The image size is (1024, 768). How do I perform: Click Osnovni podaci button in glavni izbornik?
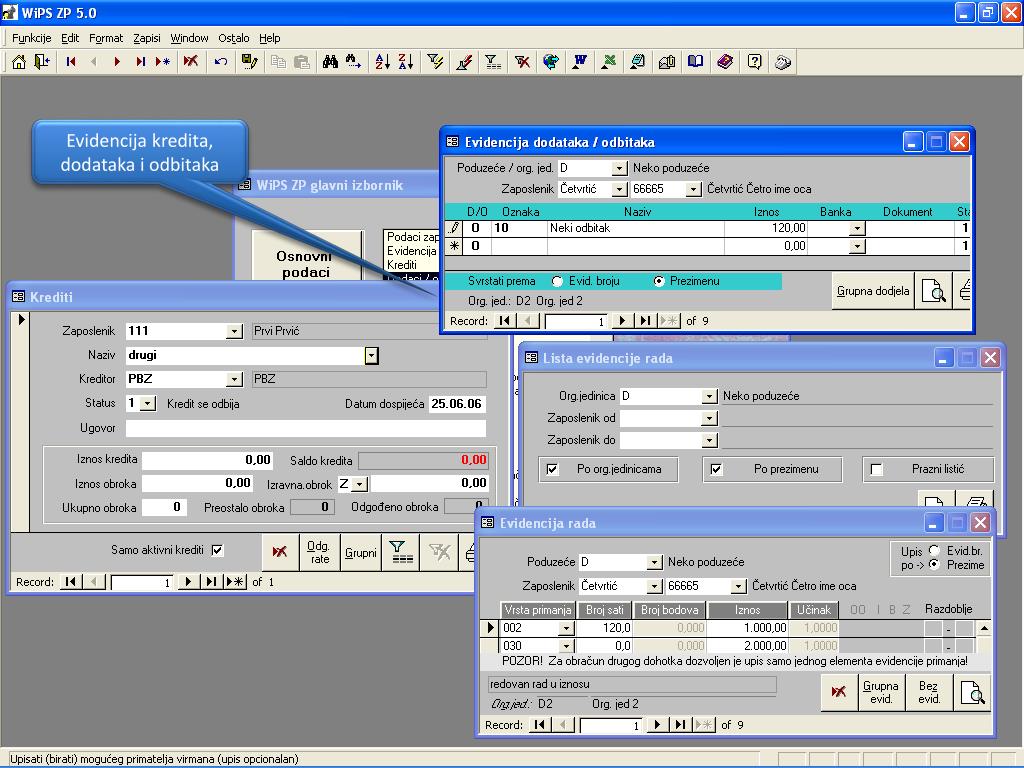click(307, 257)
